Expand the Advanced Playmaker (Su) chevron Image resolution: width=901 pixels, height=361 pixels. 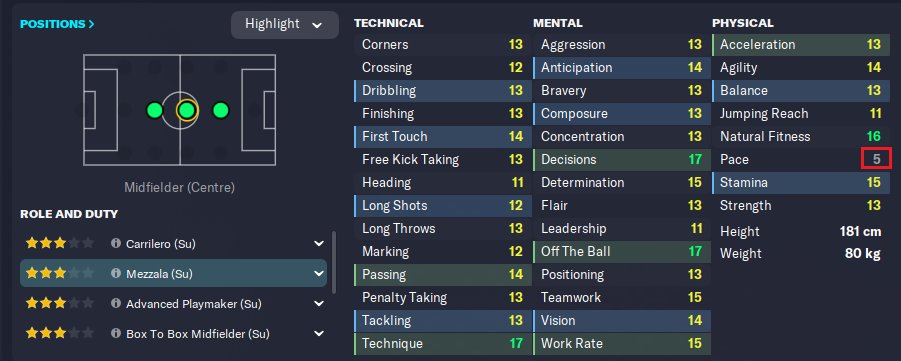pyautogui.click(x=319, y=304)
